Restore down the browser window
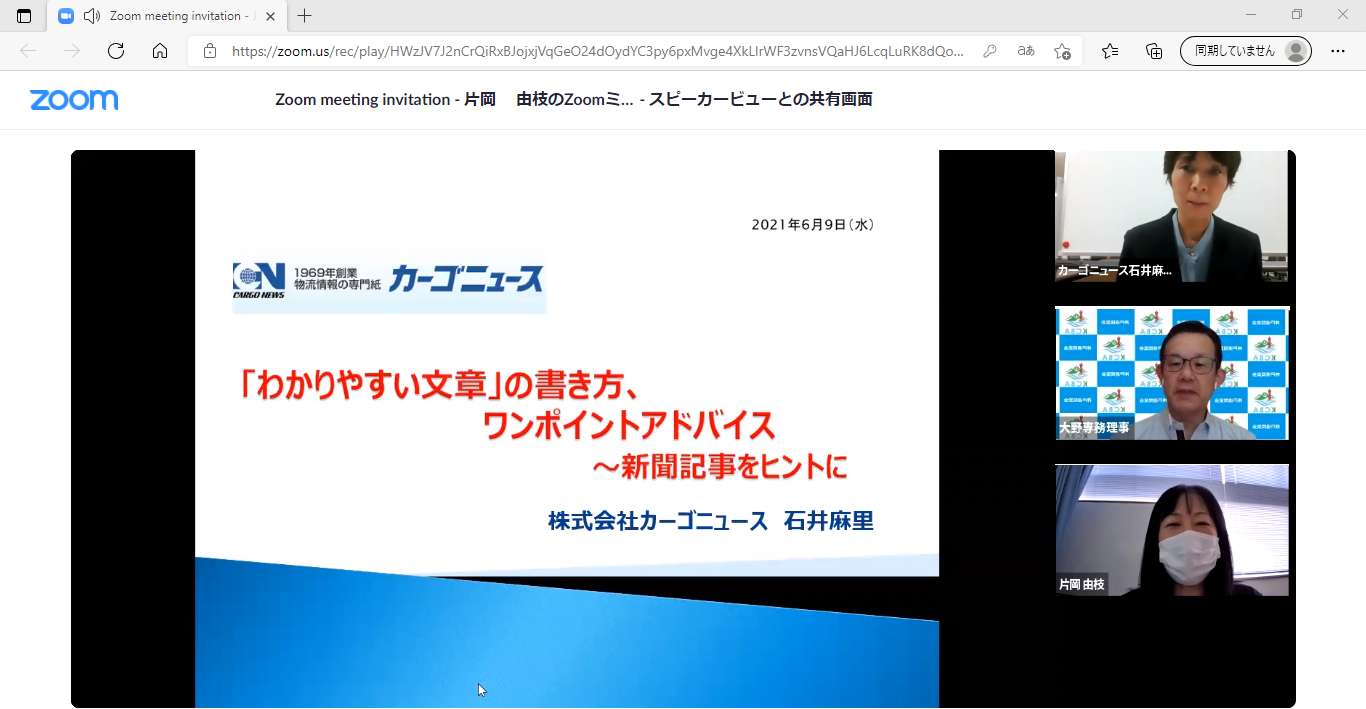The height and width of the screenshot is (709, 1366). pos(1297,15)
